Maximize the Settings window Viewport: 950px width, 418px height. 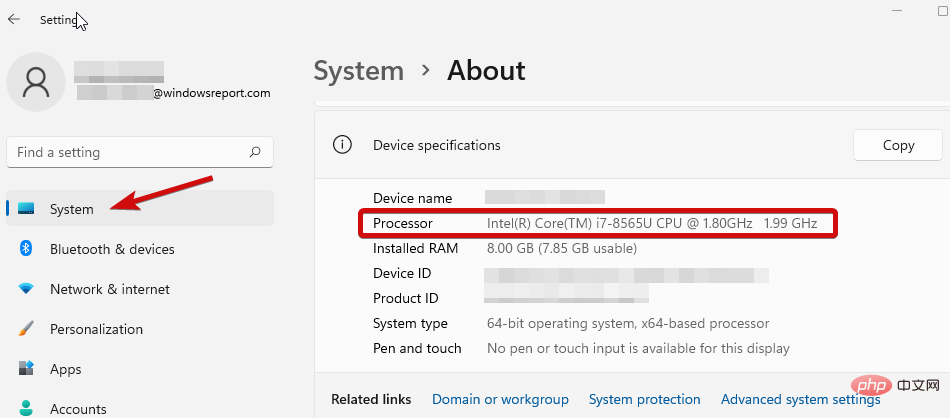[944, 11]
